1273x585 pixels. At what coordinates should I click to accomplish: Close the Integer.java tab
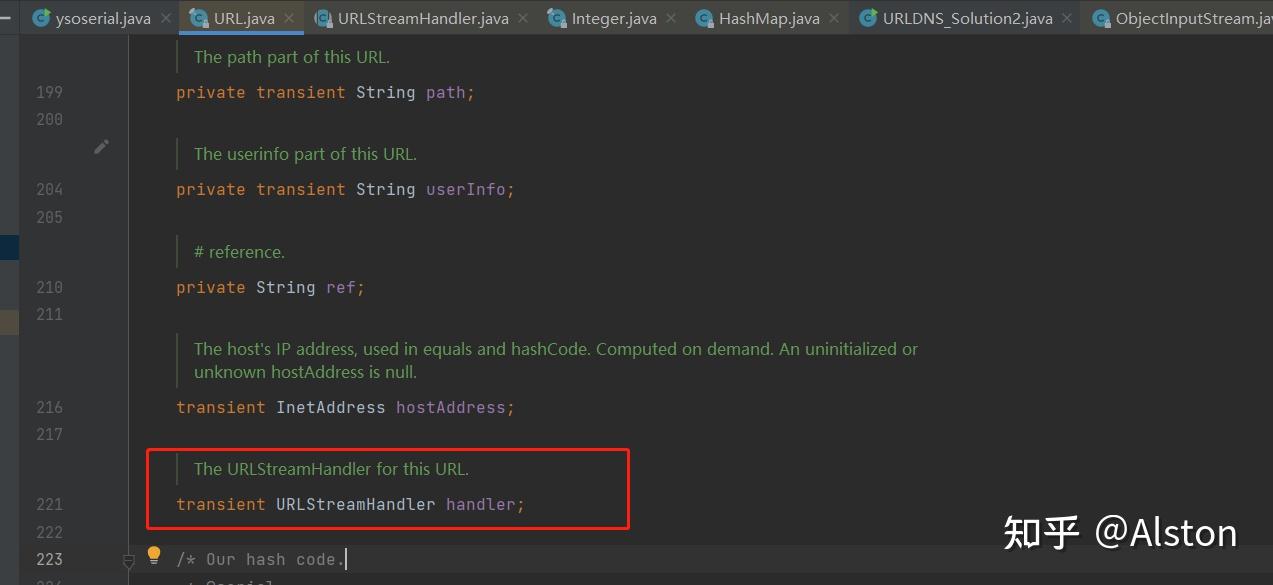[x=671, y=18]
